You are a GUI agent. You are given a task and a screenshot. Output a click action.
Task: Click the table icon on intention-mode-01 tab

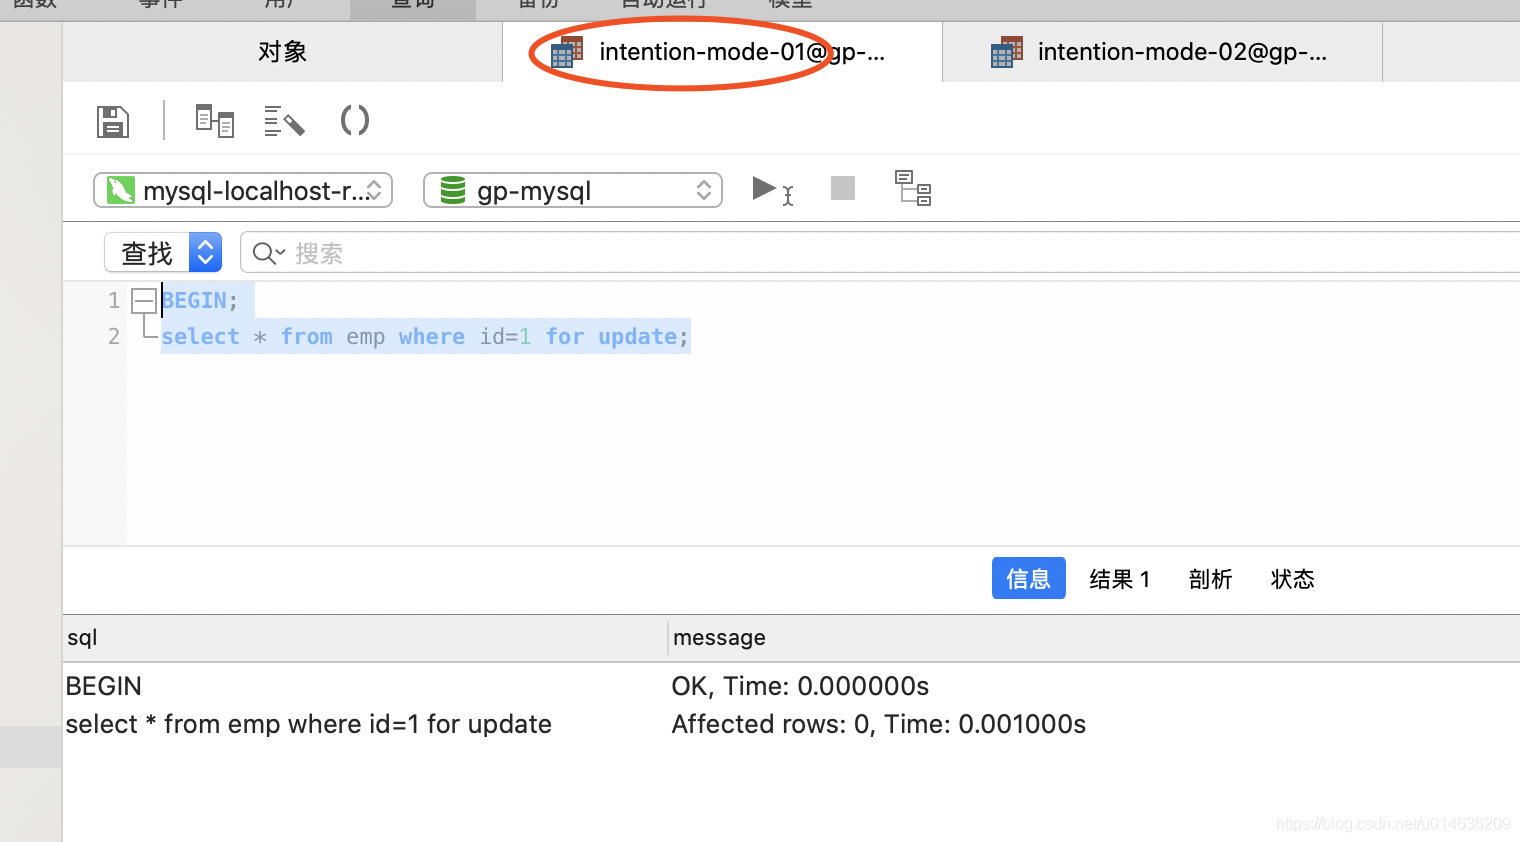point(567,52)
